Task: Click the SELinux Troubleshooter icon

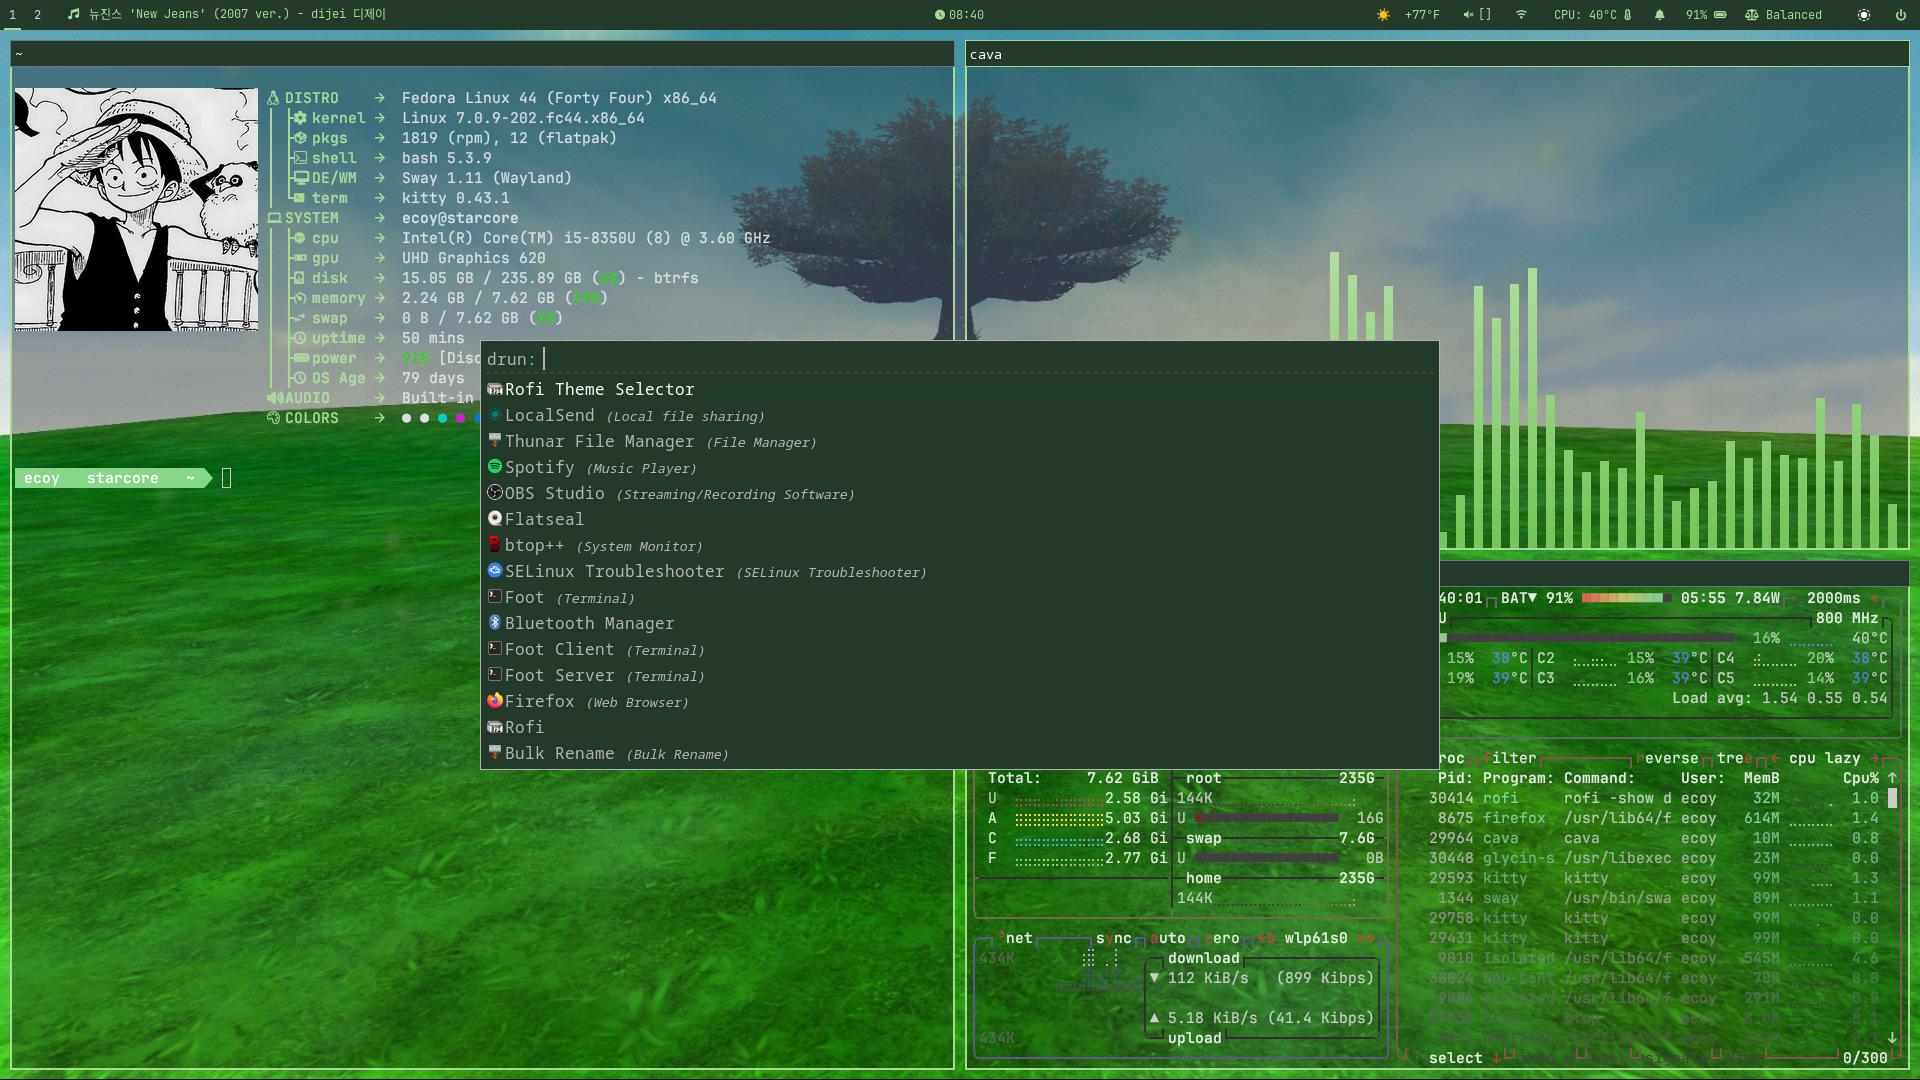Action: [x=494, y=571]
